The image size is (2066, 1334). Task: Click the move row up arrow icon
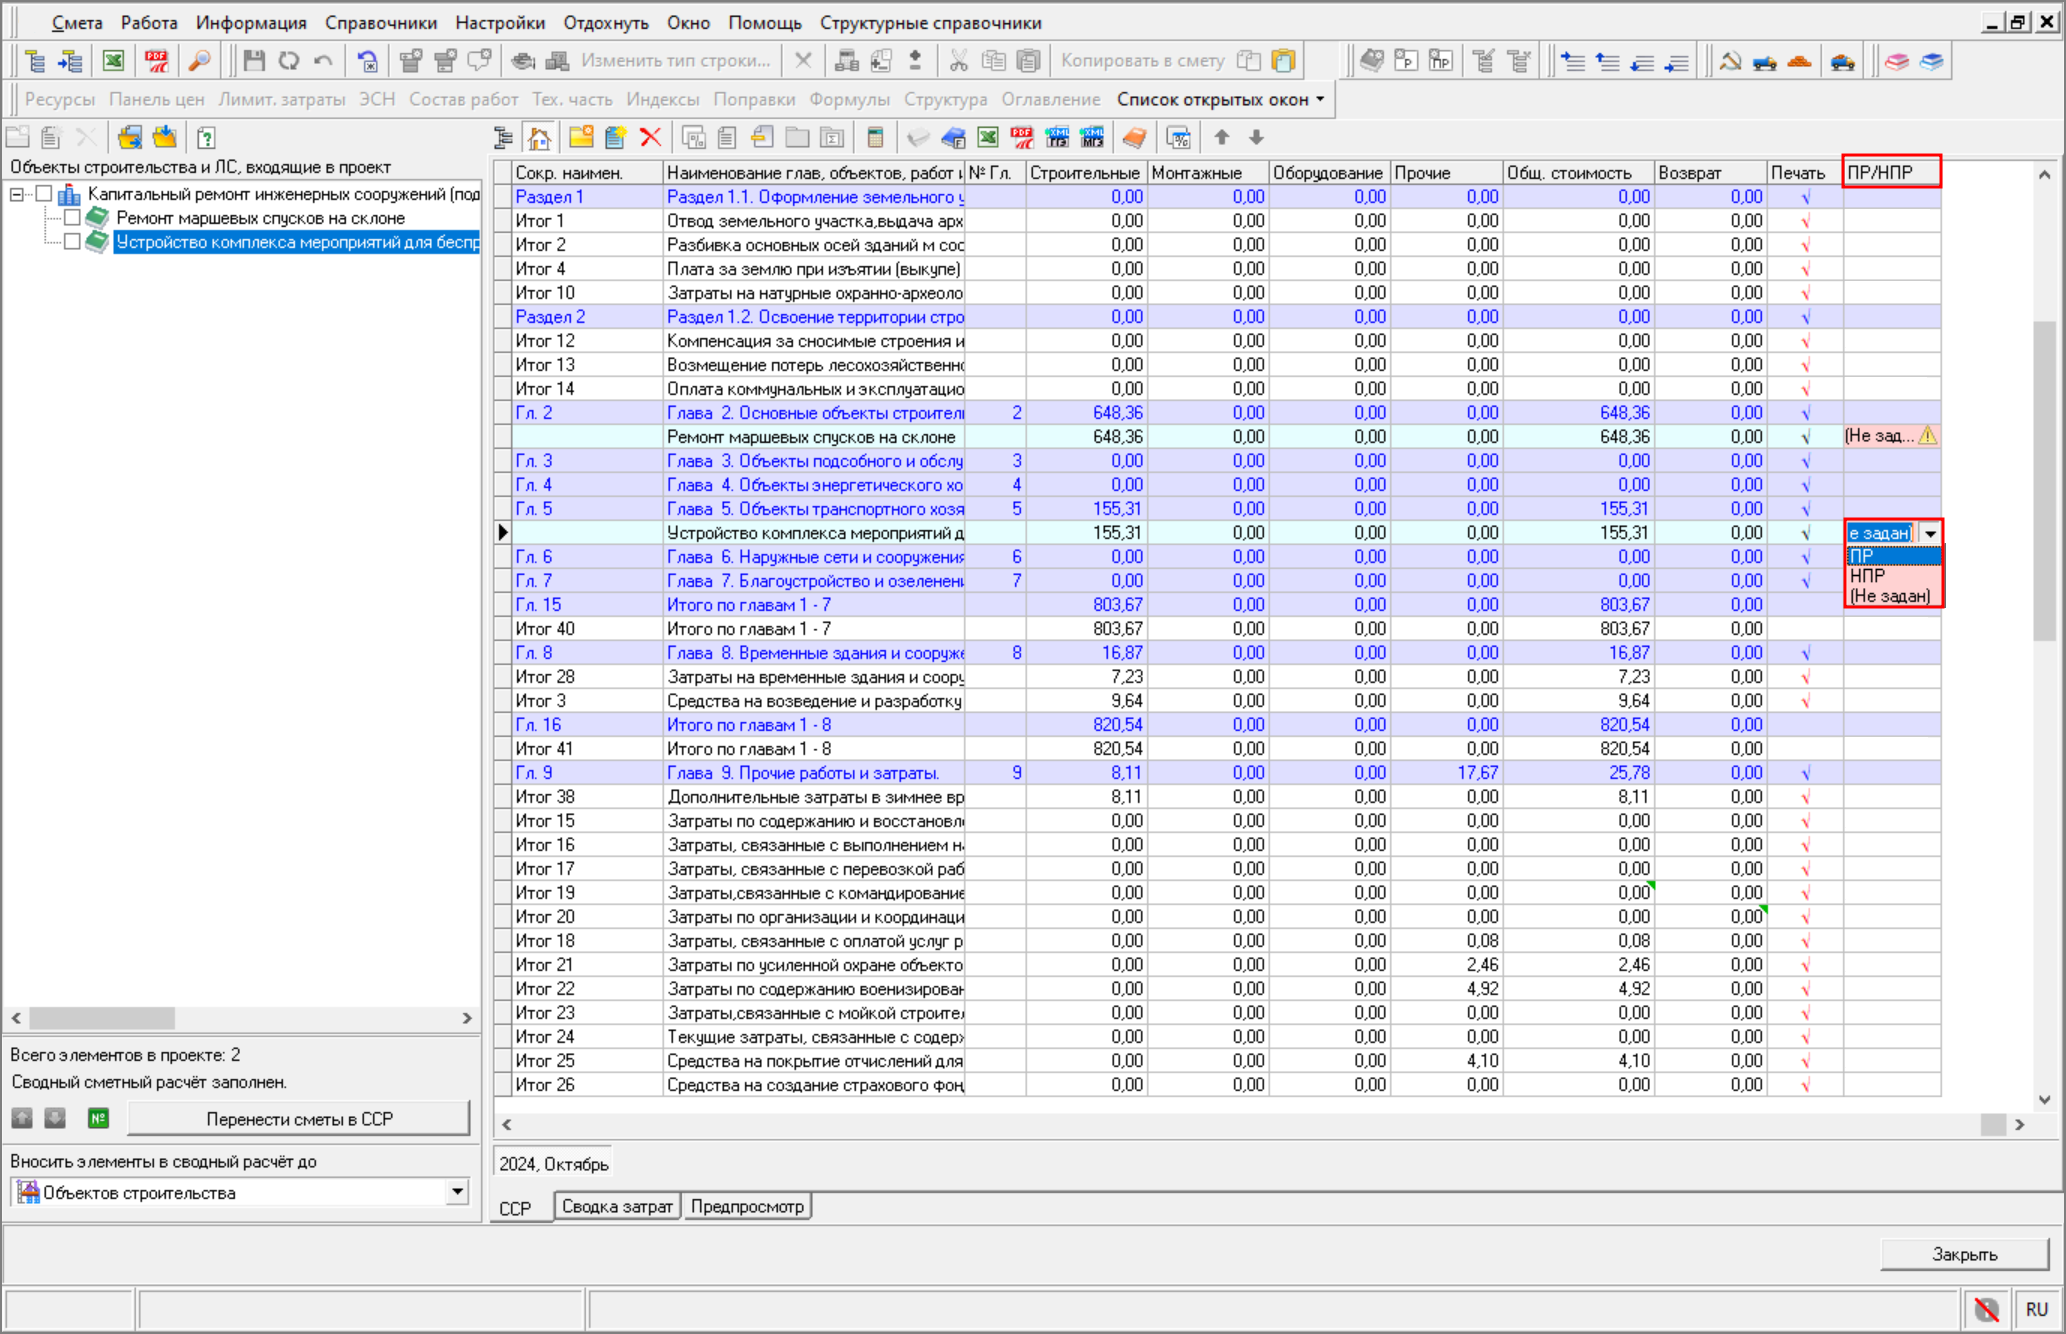(1222, 137)
